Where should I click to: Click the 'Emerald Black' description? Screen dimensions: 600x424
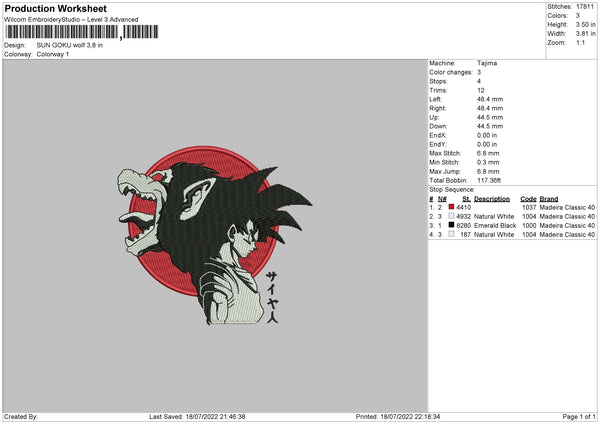495,225
